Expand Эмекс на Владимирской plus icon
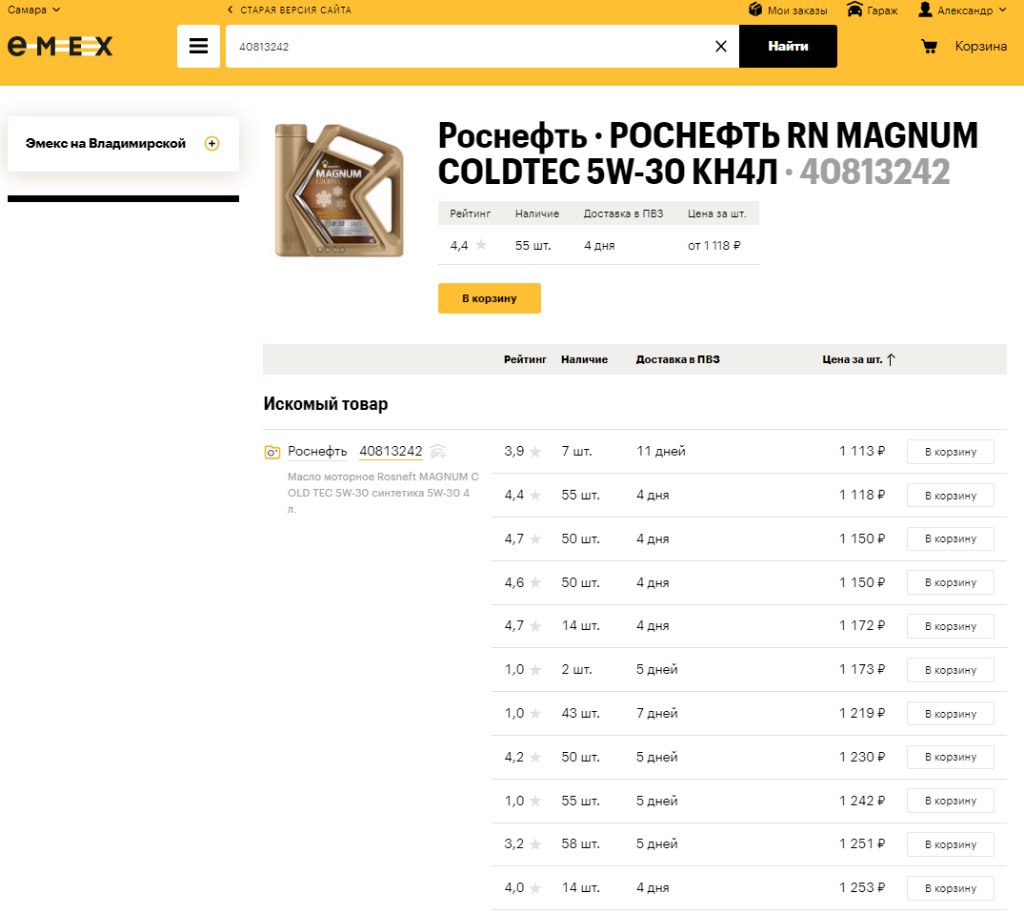Image resolution: width=1024 pixels, height=913 pixels. click(x=212, y=144)
